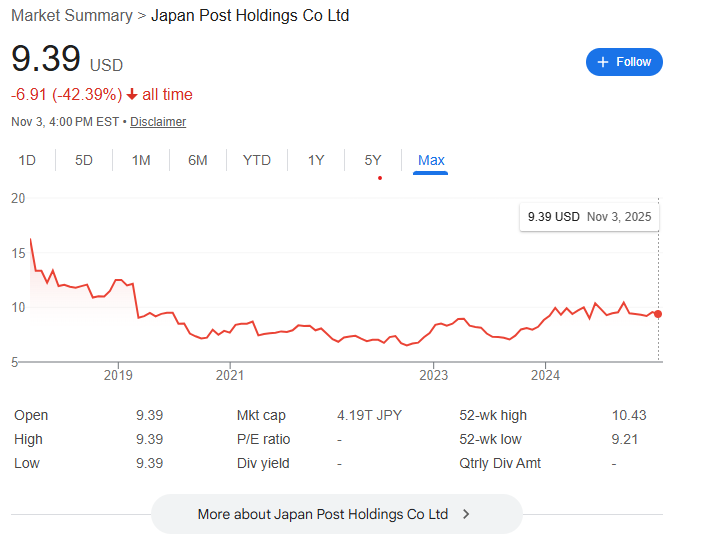The width and height of the screenshot is (710, 547).
Task: Click the red endpoint dot on chart
Action: pyautogui.click(x=658, y=314)
